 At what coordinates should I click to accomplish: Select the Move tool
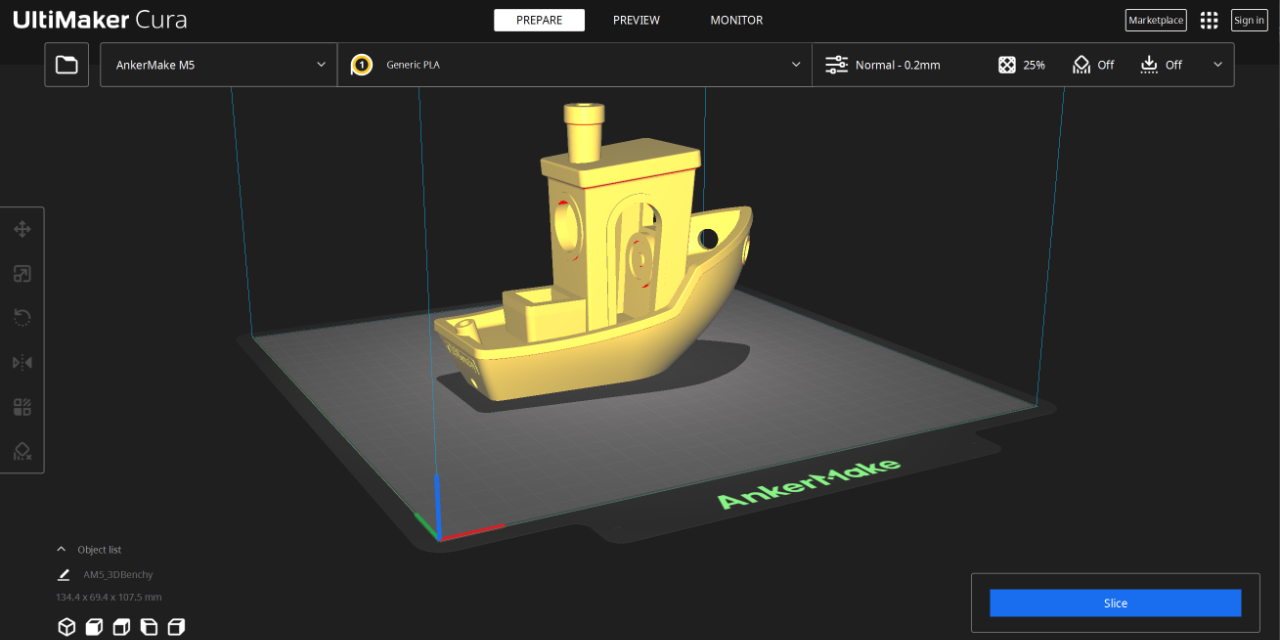click(x=21, y=229)
